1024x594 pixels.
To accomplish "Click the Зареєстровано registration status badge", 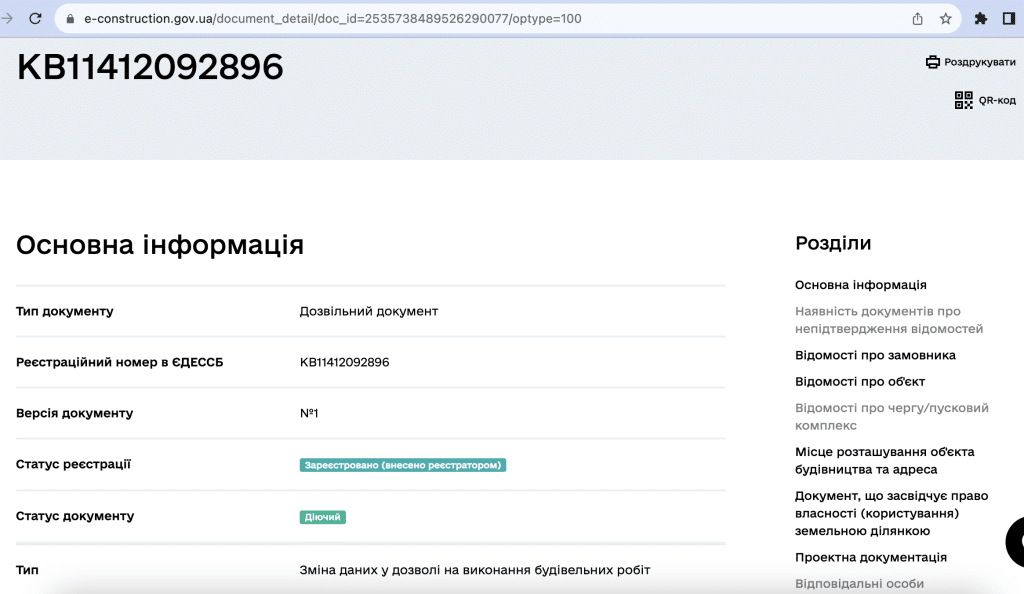I will [x=402, y=465].
